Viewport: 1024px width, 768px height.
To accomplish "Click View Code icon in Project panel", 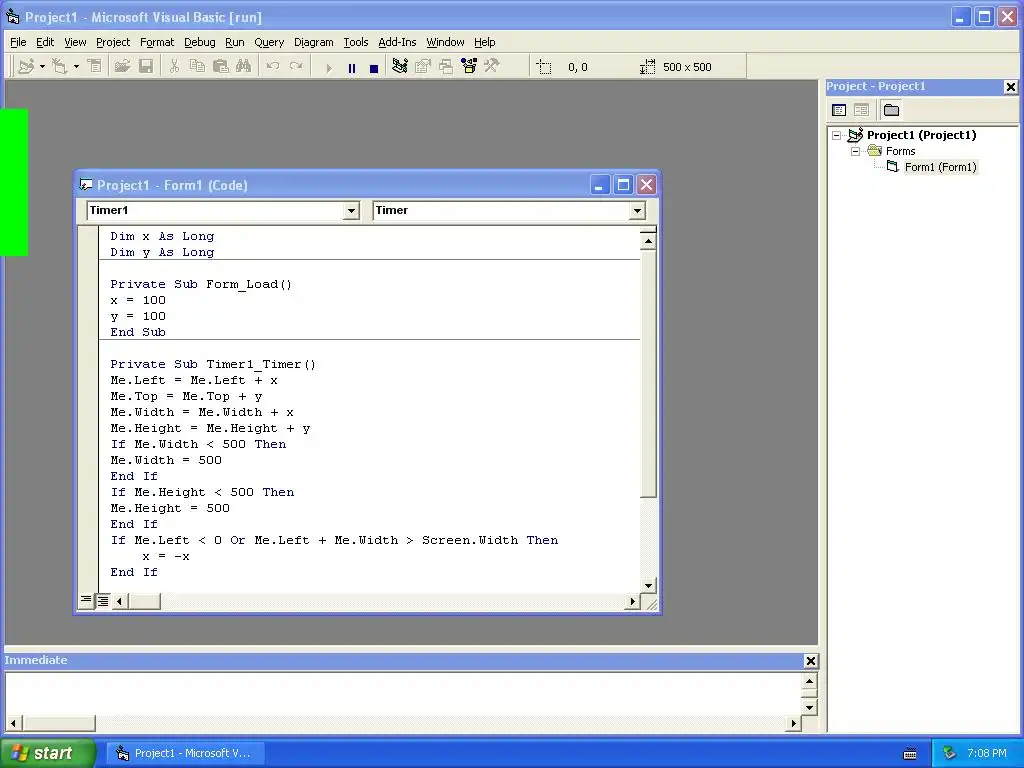I will coord(839,110).
